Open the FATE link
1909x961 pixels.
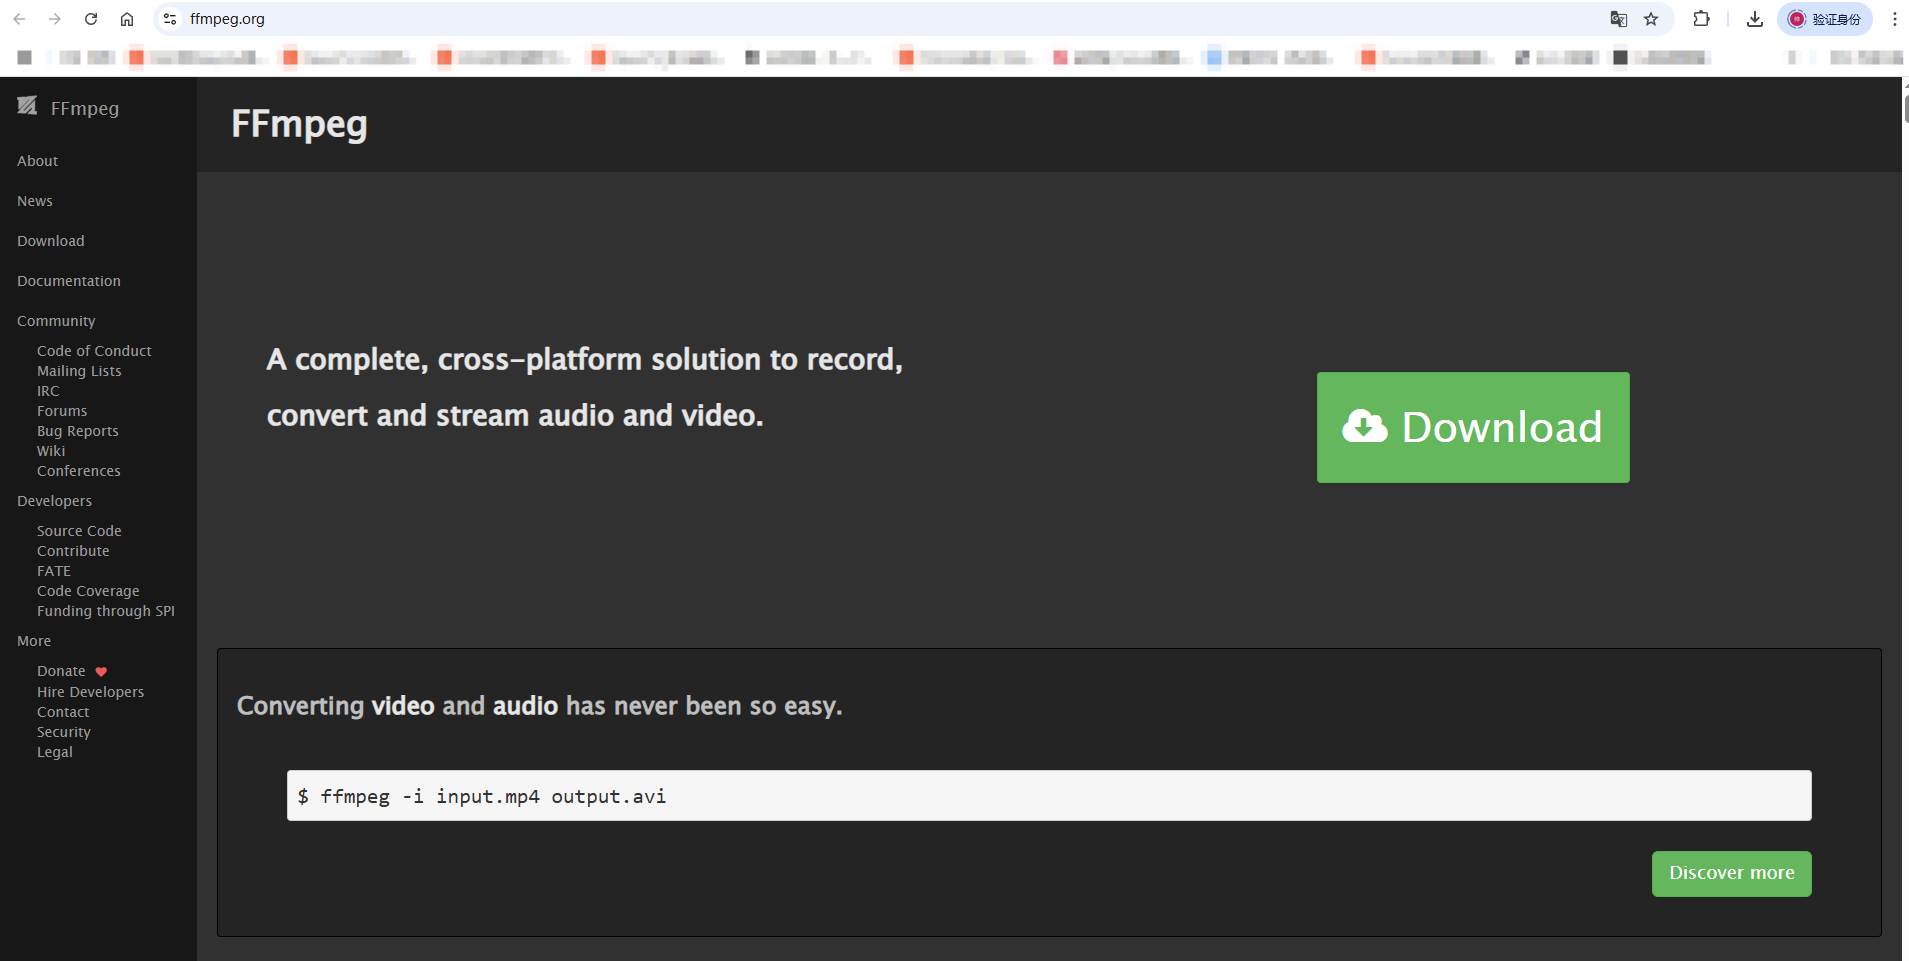(x=54, y=571)
